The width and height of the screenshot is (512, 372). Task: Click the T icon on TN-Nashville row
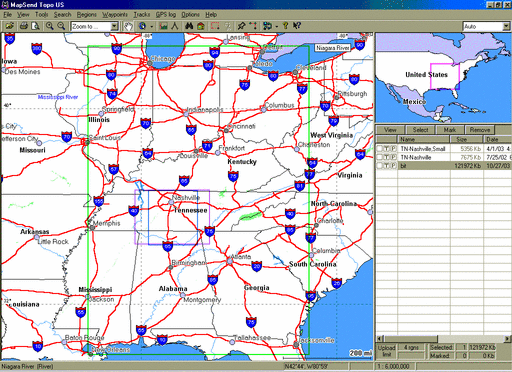pos(386,157)
